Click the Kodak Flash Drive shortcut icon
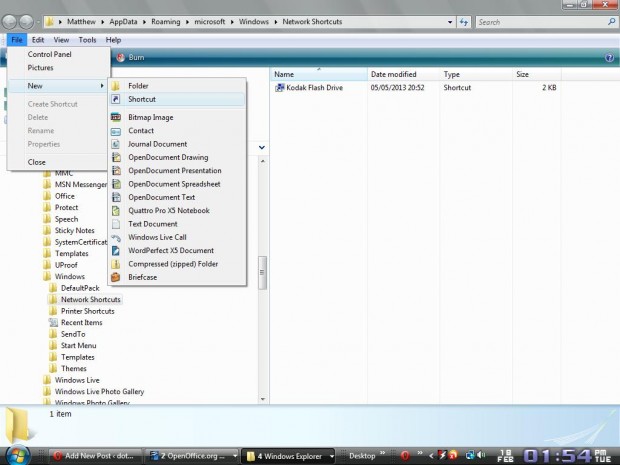The height and width of the screenshot is (465, 620). coord(281,88)
